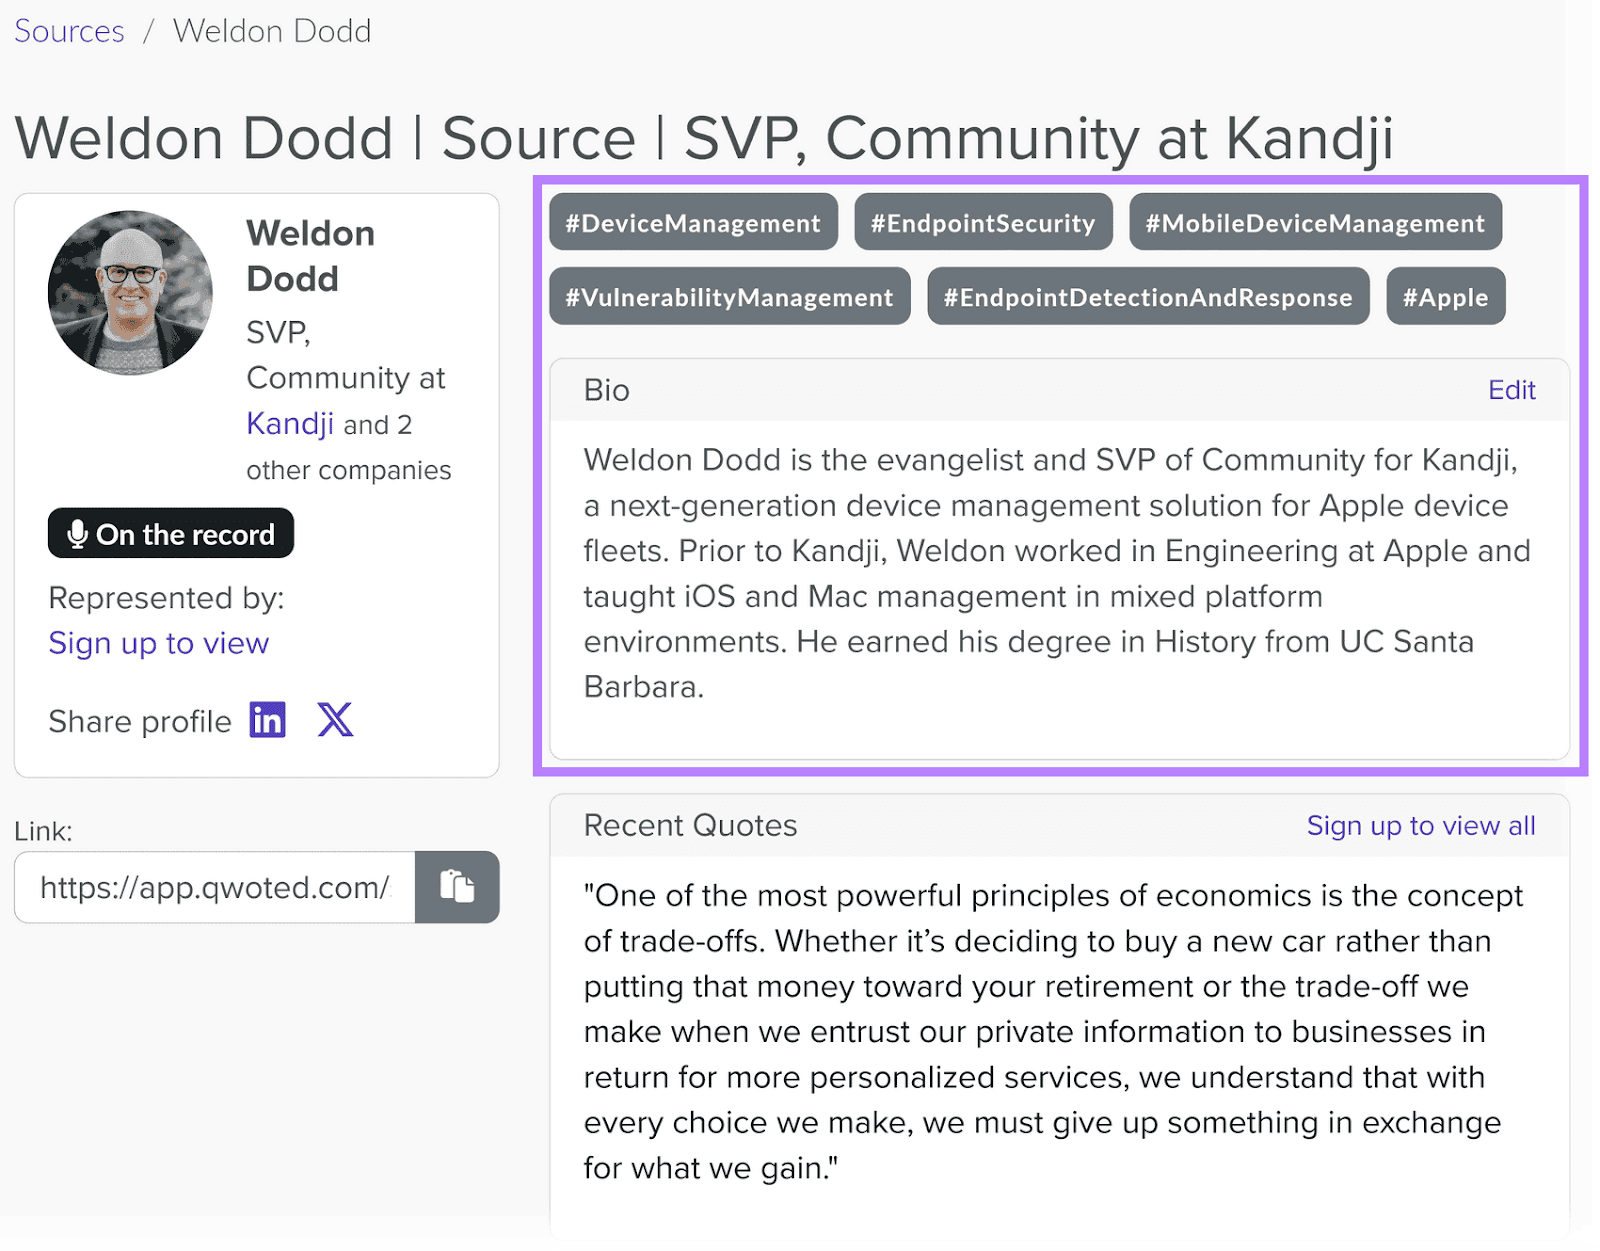Image resolution: width=1600 pixels, height=1251 pixels.
Task: Share profile on X
Action: point(336,719)
